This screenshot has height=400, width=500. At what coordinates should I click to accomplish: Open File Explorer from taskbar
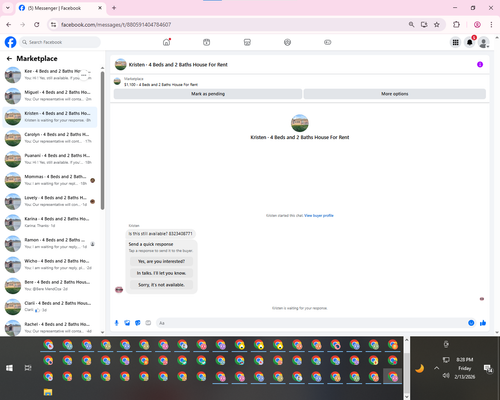point(48,392)
